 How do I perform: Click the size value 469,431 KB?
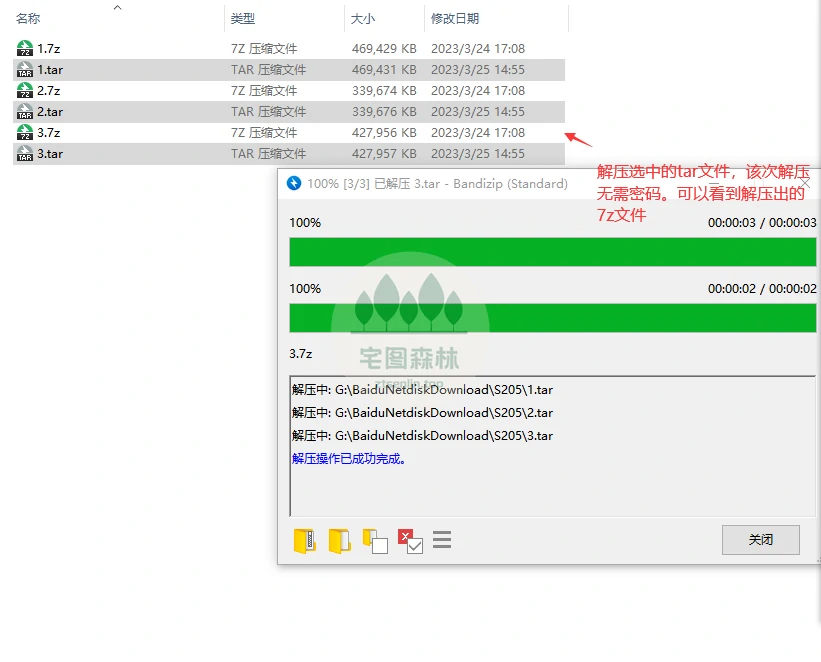point(384,70)
